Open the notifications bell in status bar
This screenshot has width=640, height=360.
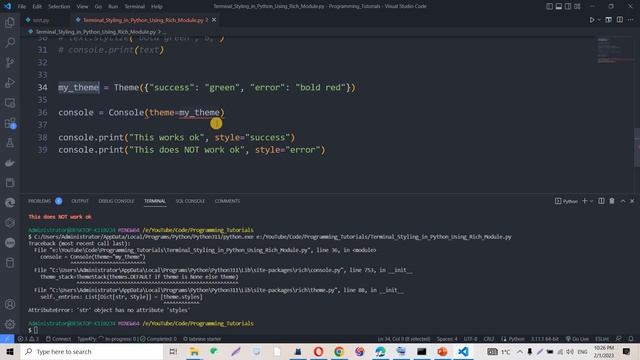[x=631, y=339]
